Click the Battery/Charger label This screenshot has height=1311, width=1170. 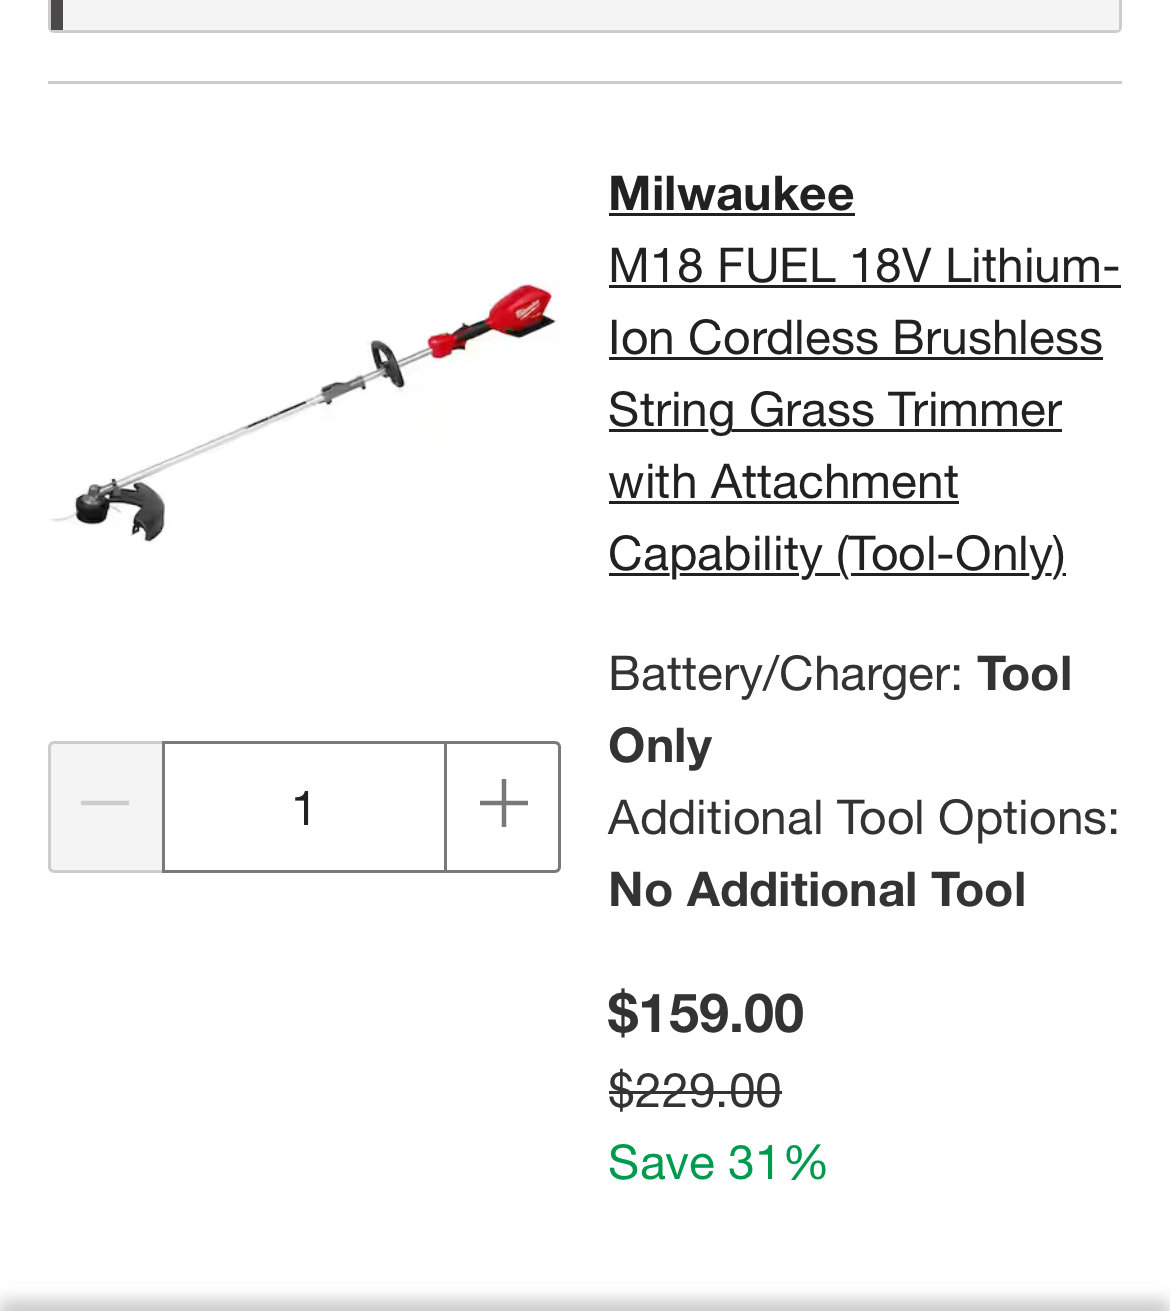pyautogui.click(x=786, y=674)
